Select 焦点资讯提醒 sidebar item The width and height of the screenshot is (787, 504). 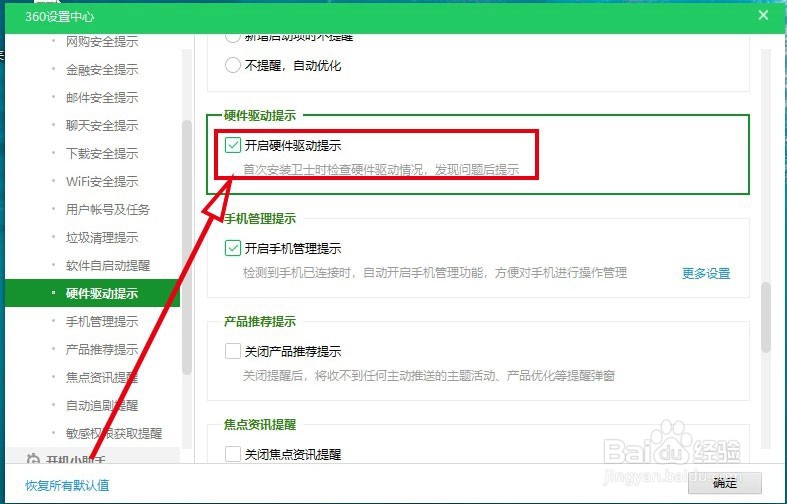click(102, 377)
